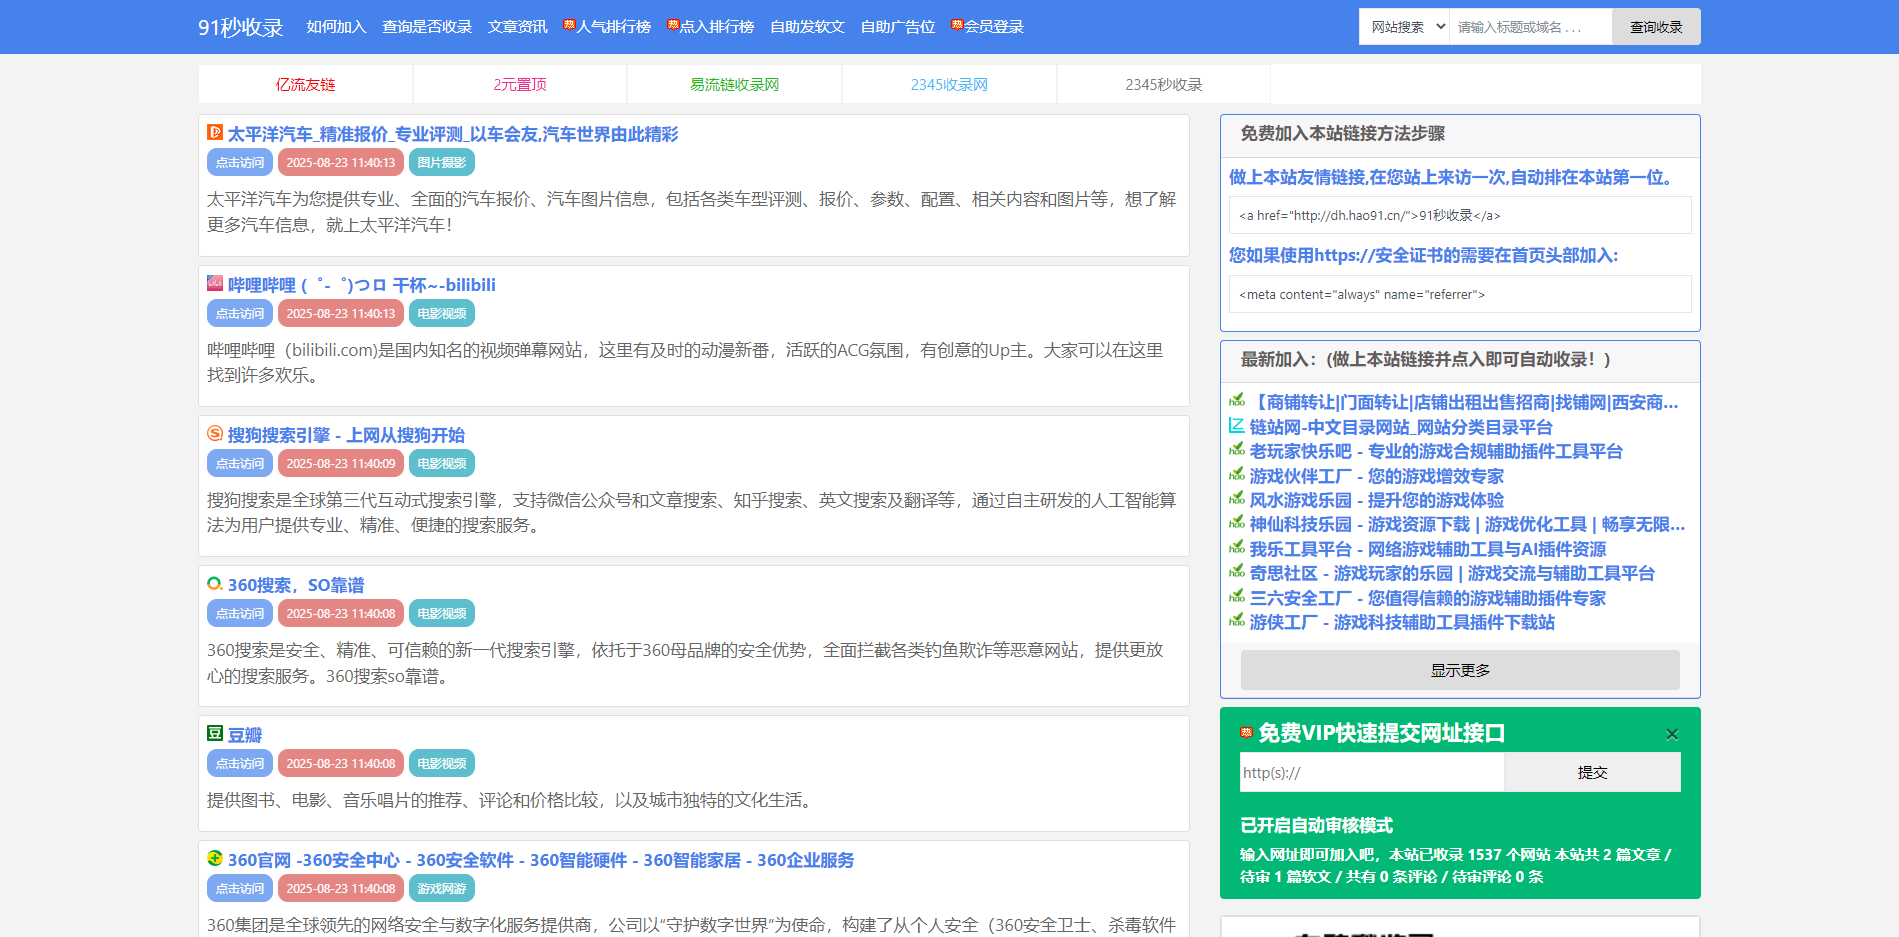Click the hao icon beside 游侠工厂
The image size is (1899, 937).
point(1237,621)
